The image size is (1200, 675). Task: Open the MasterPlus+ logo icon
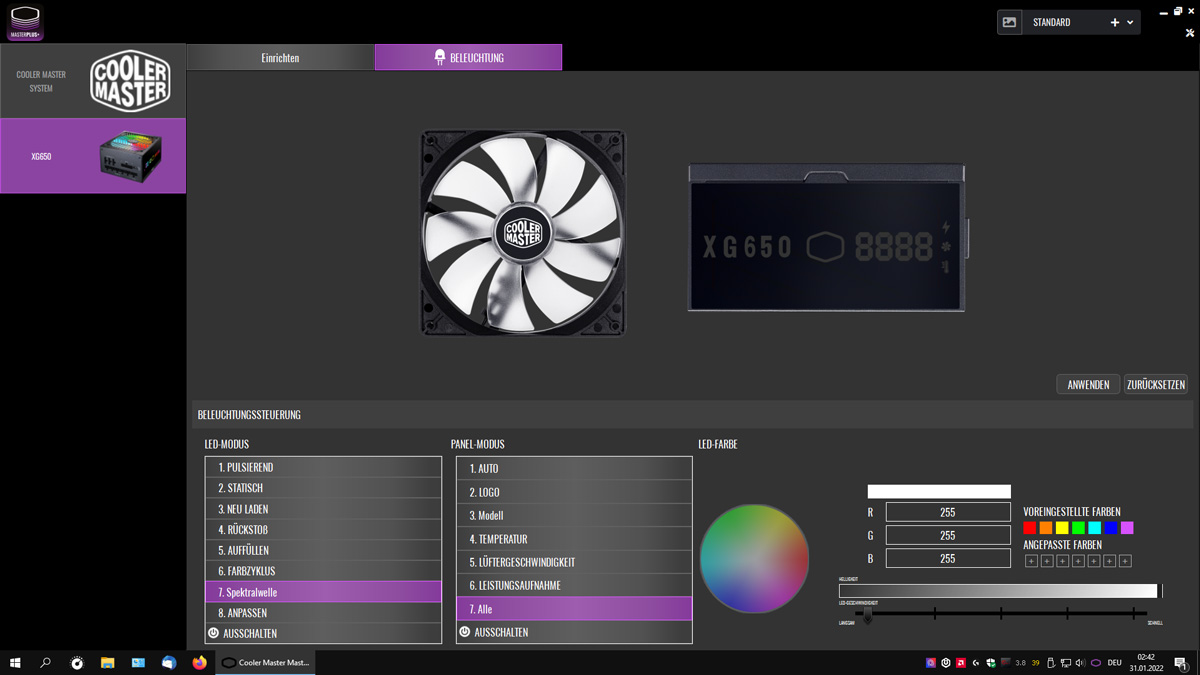point(25,22)
